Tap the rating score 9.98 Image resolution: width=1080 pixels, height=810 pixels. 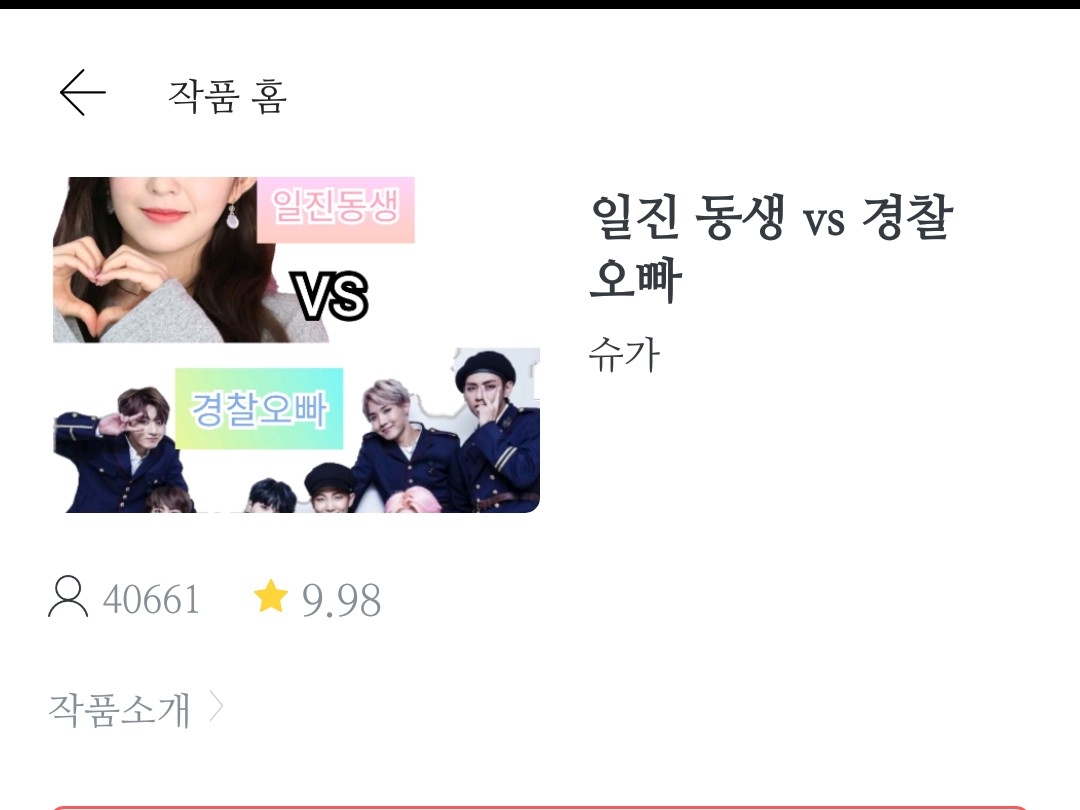(341, 600)
